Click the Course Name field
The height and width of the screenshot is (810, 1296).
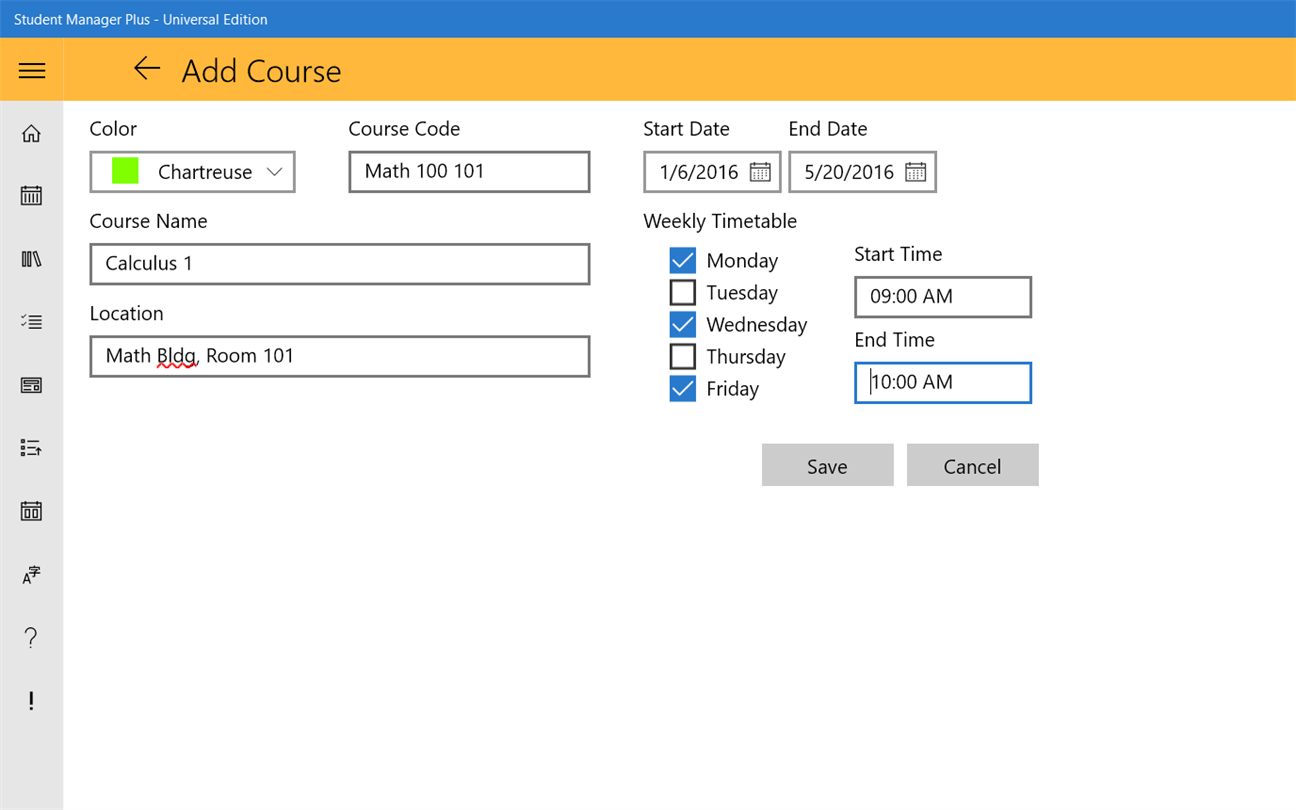click(340, 264)
